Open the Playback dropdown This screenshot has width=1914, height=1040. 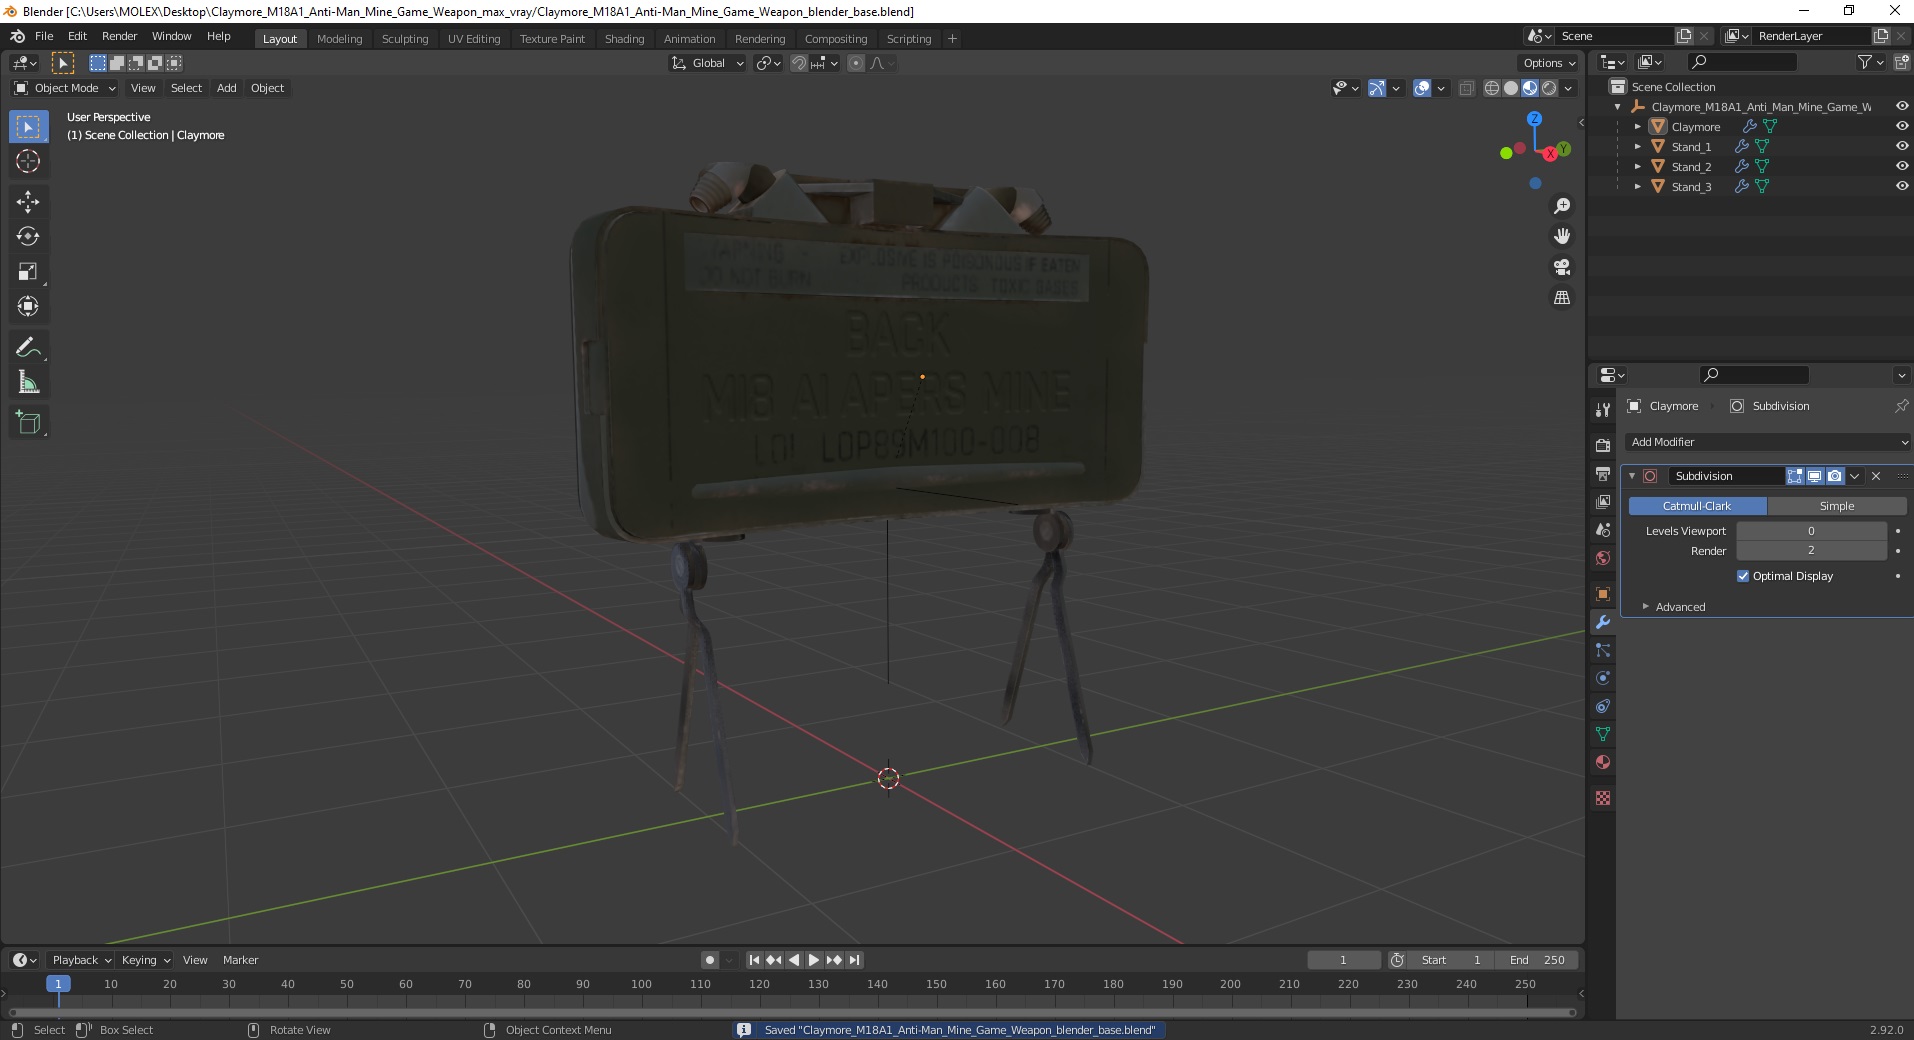(81, 960)
